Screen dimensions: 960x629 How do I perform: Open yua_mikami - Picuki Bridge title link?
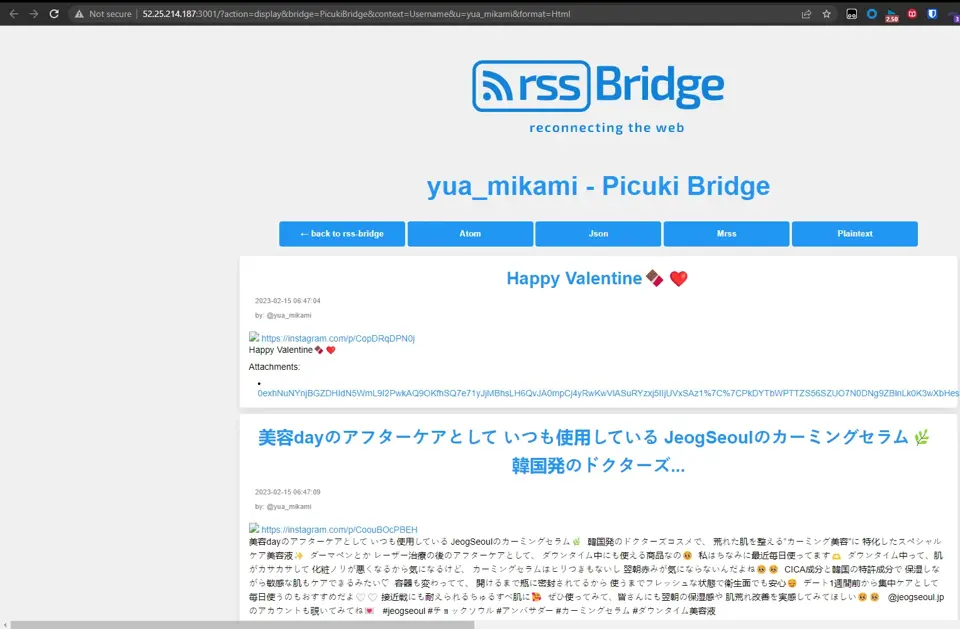coord(598,186)
